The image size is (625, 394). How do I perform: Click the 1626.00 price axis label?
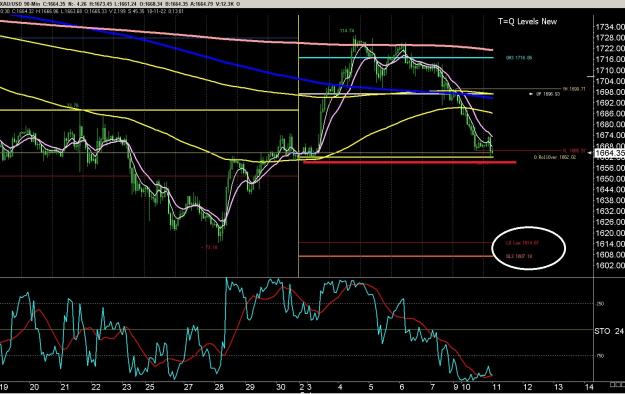point(609,222)
